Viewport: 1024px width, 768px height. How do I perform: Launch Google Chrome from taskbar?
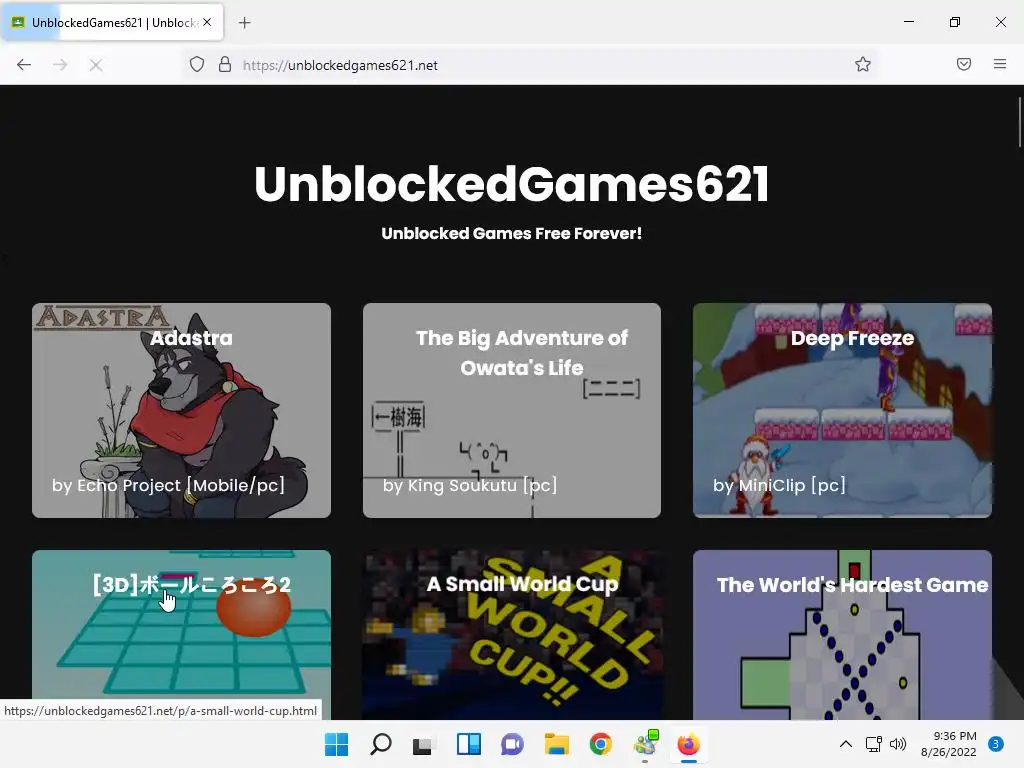[x=601, y=744]
